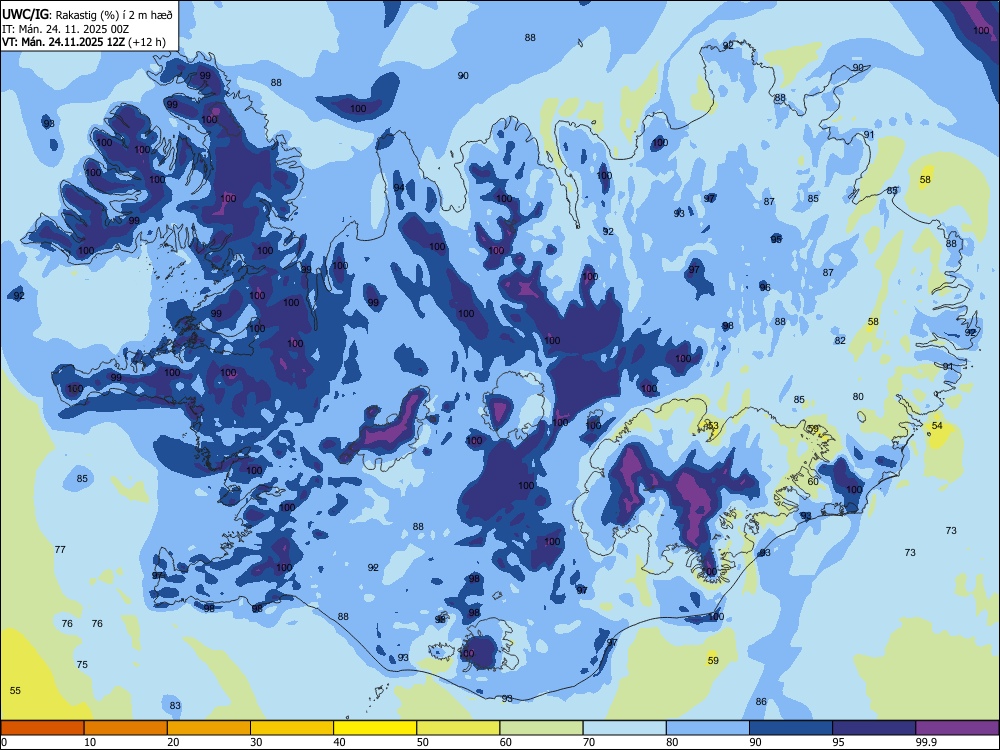Select the '75' humidity value on the map
Viewport: 1000px width, 750px height.
[82, 665]
